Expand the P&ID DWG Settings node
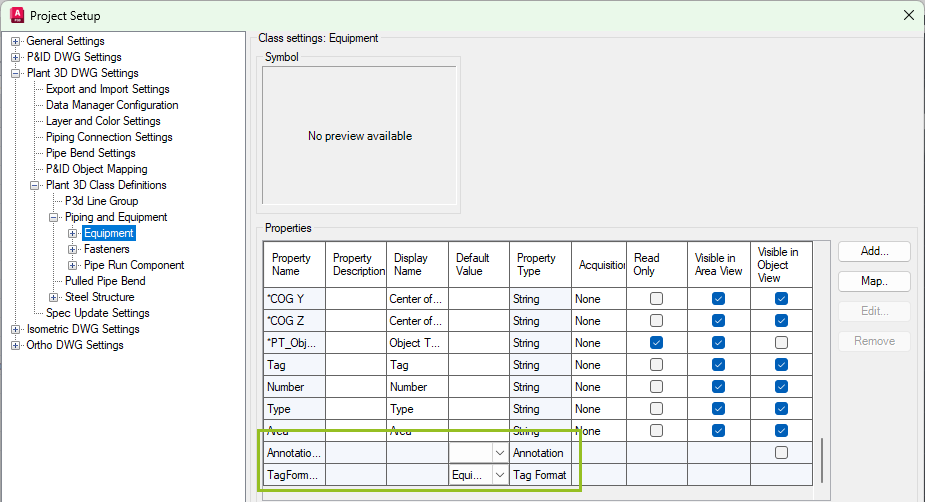Viewport: 925px width, 502px height. click(x=15, y=57)
